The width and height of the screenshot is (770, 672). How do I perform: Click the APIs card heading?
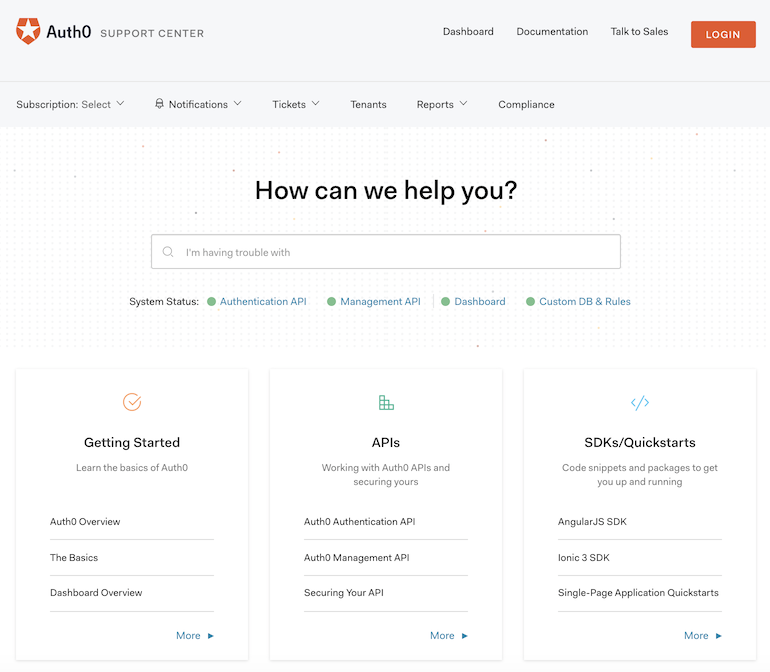(x=385, y=443)
